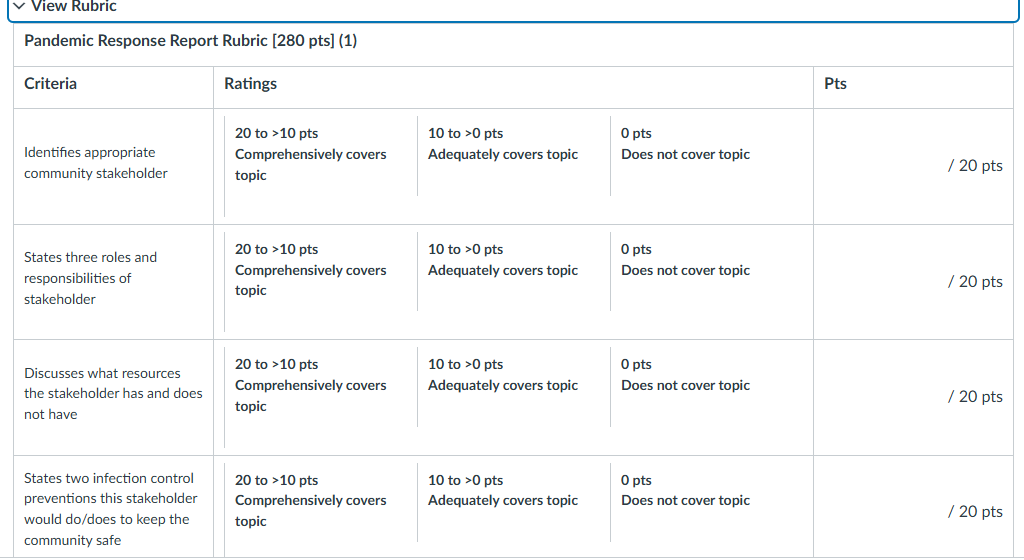Select 'States three roles and responsibilities' criterion text
1024x560 pixels.
click(90, 278)
